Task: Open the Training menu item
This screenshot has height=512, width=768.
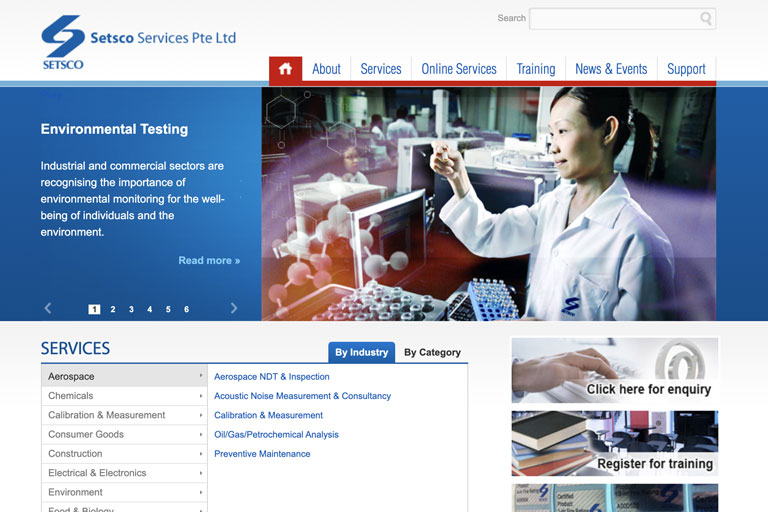Action: click(535, 69)
